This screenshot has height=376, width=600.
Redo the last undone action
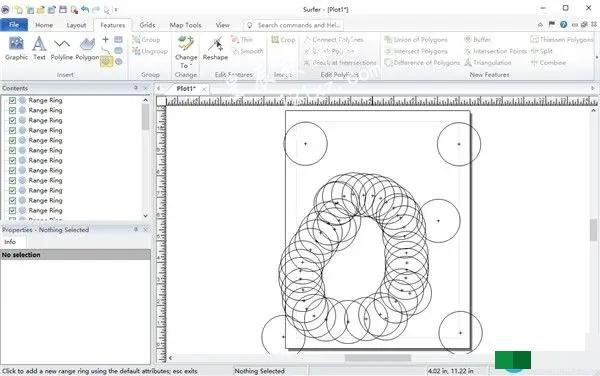96,9
